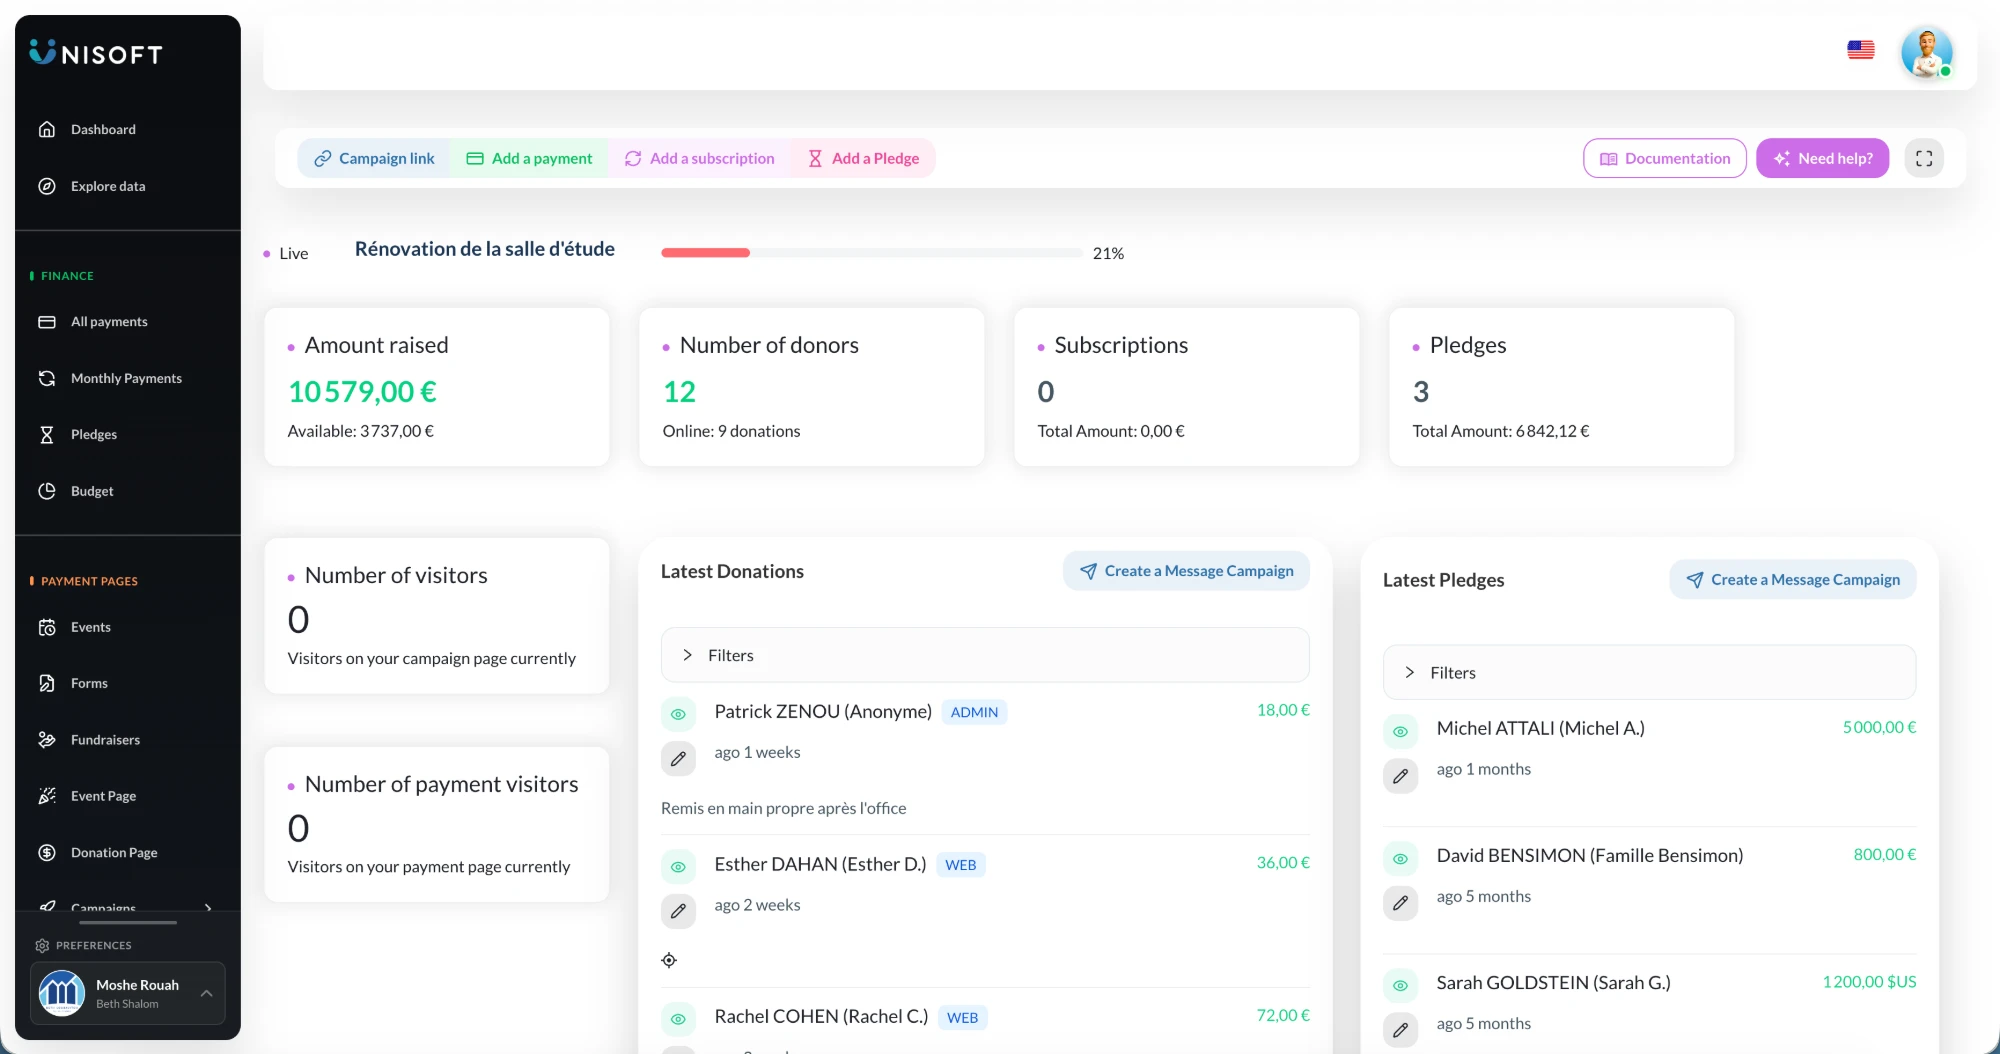Open Fundraisers menu item

tap(105, 740)
